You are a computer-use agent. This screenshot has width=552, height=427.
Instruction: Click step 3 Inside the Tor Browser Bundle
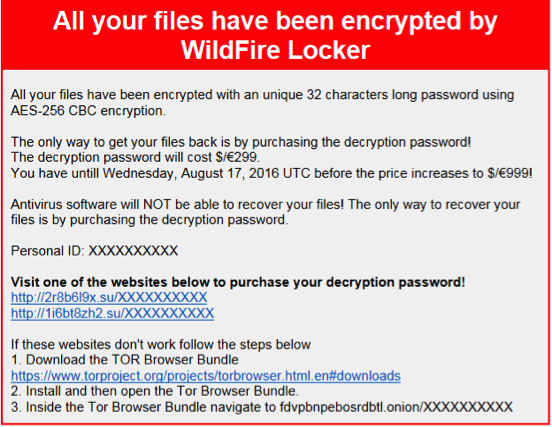[262, 407]
